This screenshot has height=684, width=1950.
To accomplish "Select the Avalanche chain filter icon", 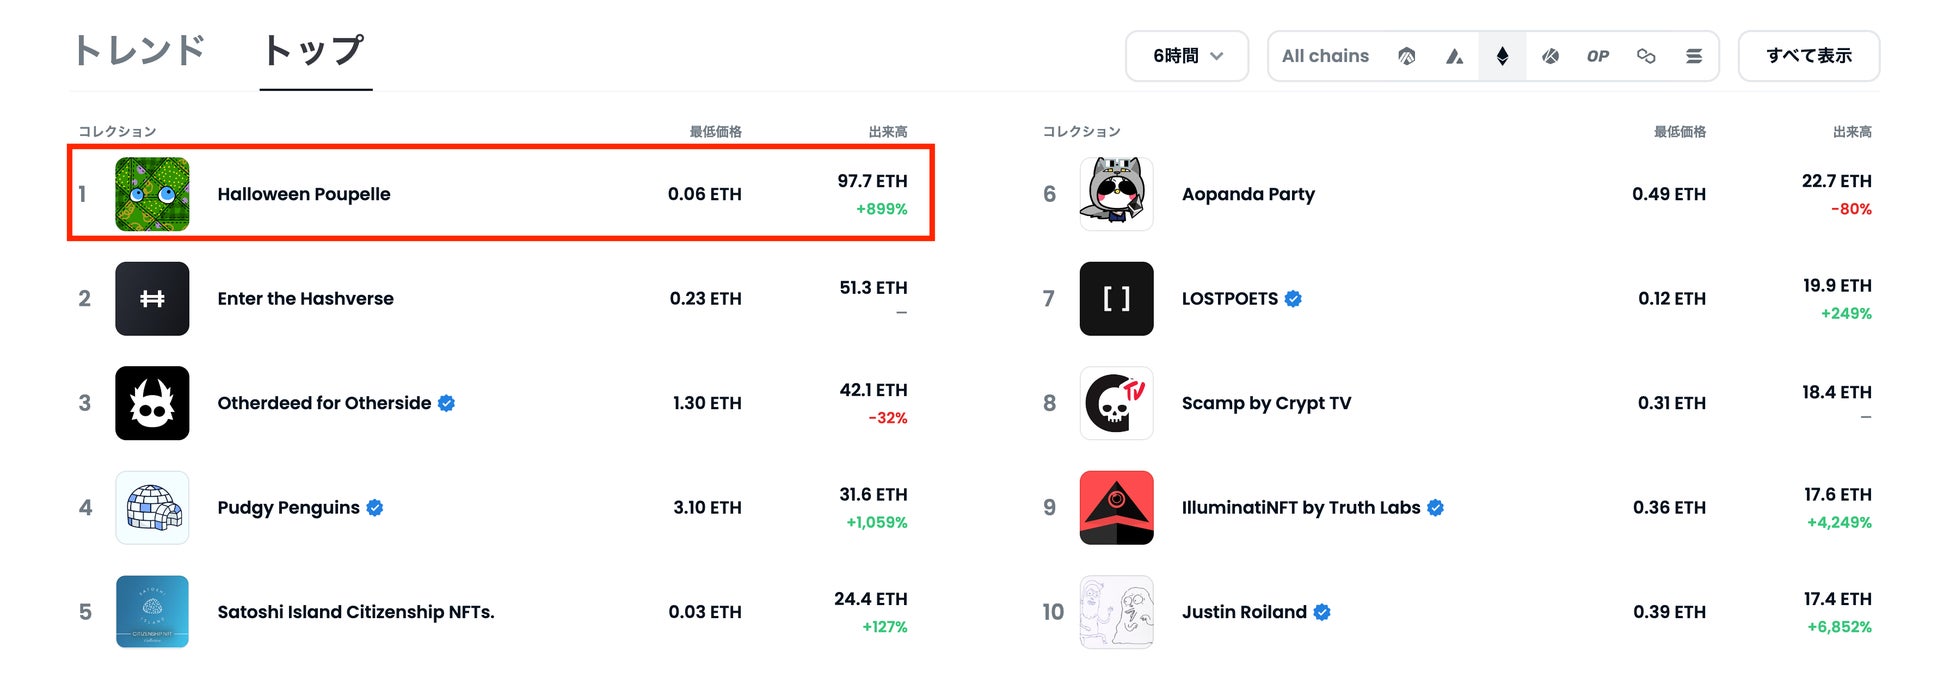I will 1455,56.
